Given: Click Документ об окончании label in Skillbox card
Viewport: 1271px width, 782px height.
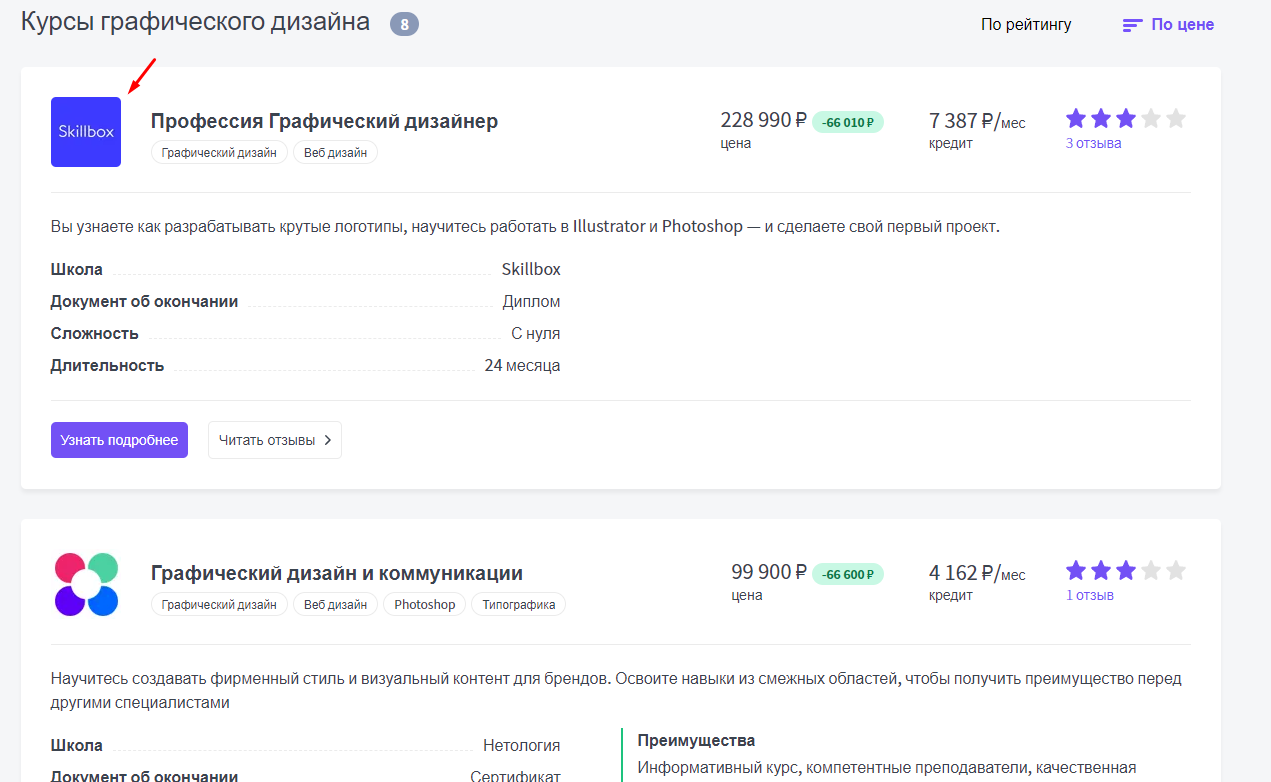Looking at the screenshot, I should [x=145, y=301].
